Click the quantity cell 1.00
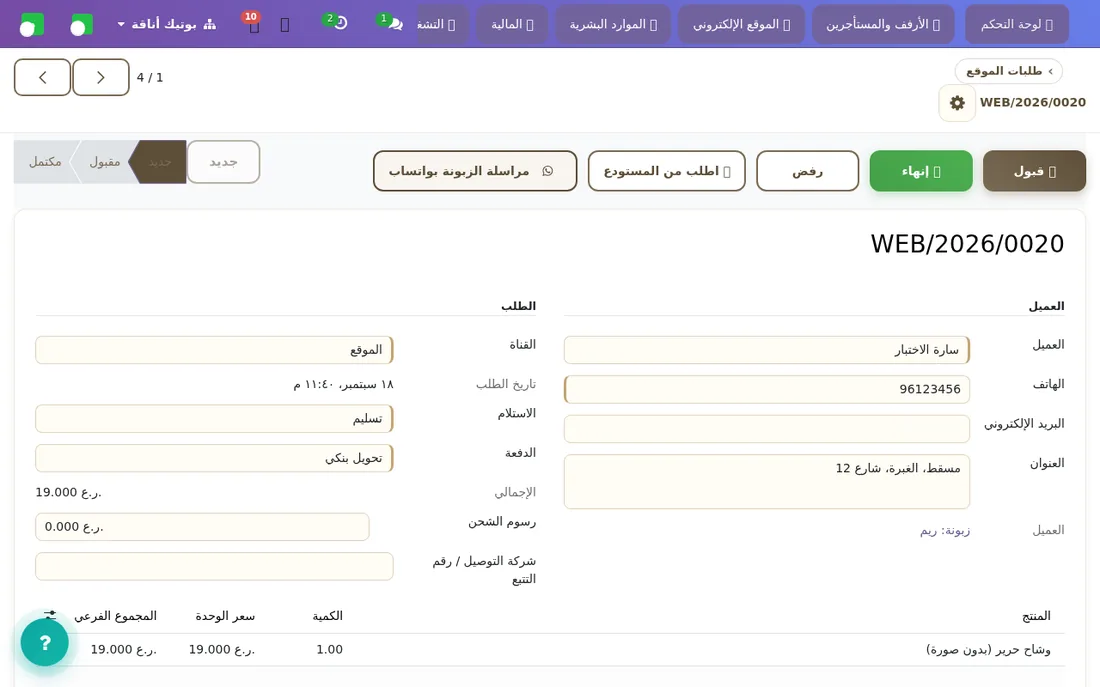 coord(329,650)
